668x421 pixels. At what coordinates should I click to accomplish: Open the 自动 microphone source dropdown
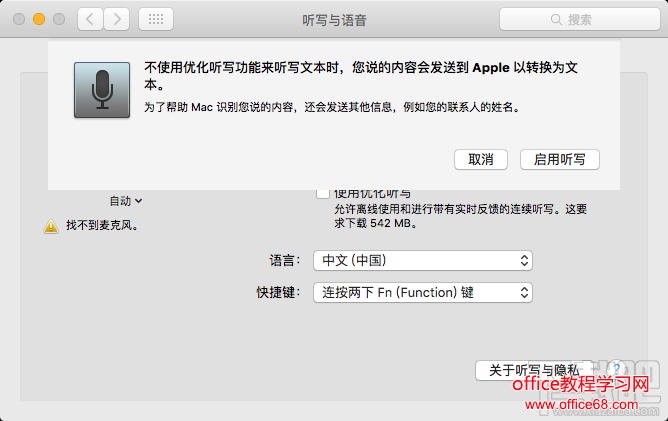click(x=126, y=201)
